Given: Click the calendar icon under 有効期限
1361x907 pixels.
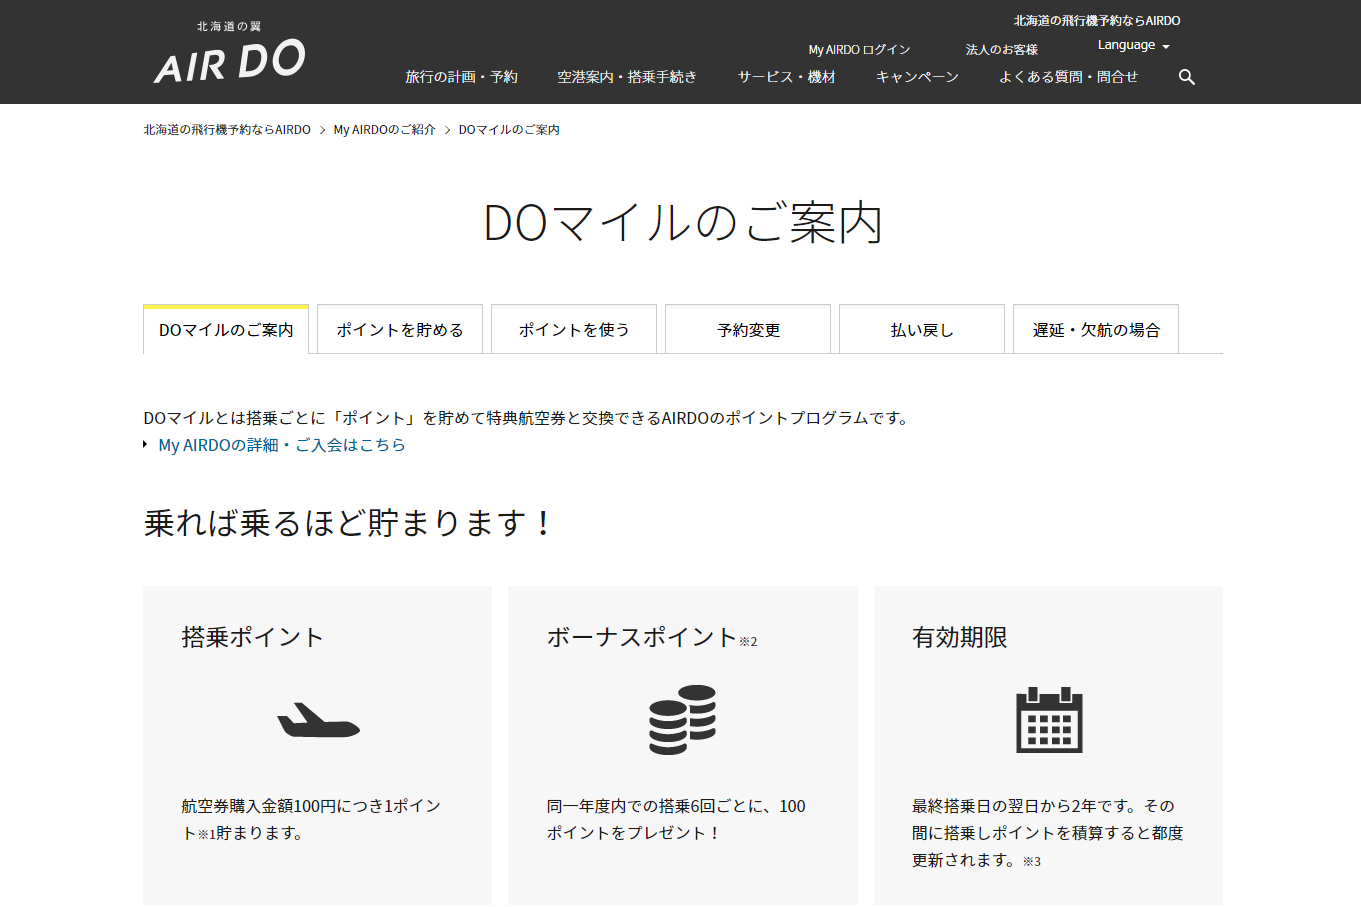Looking at the screenshot, I should (1049, 720).
